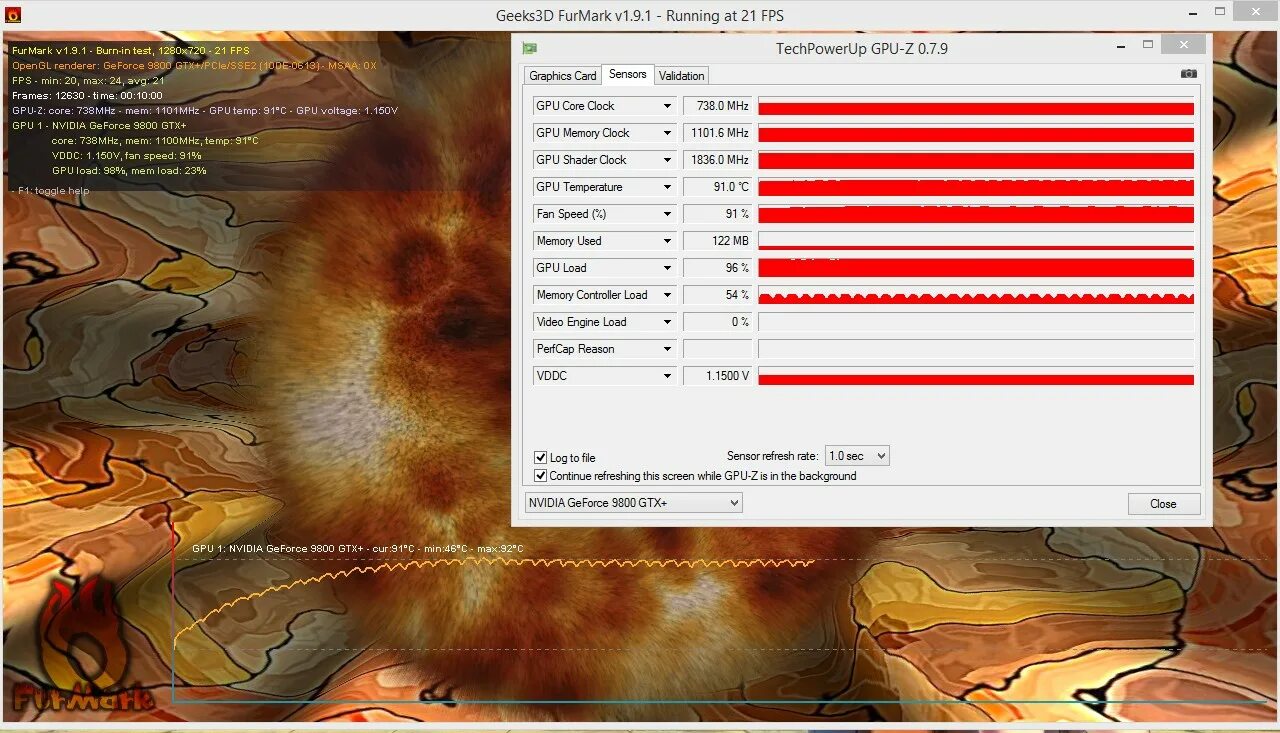
Task: Open the GPU Core Clock sensor dropdown
Action: tap(667, 106)
